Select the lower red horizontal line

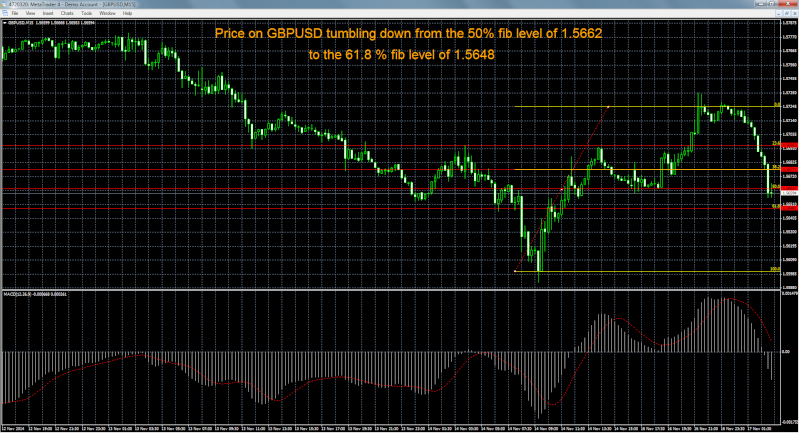[x=300, y=207]
